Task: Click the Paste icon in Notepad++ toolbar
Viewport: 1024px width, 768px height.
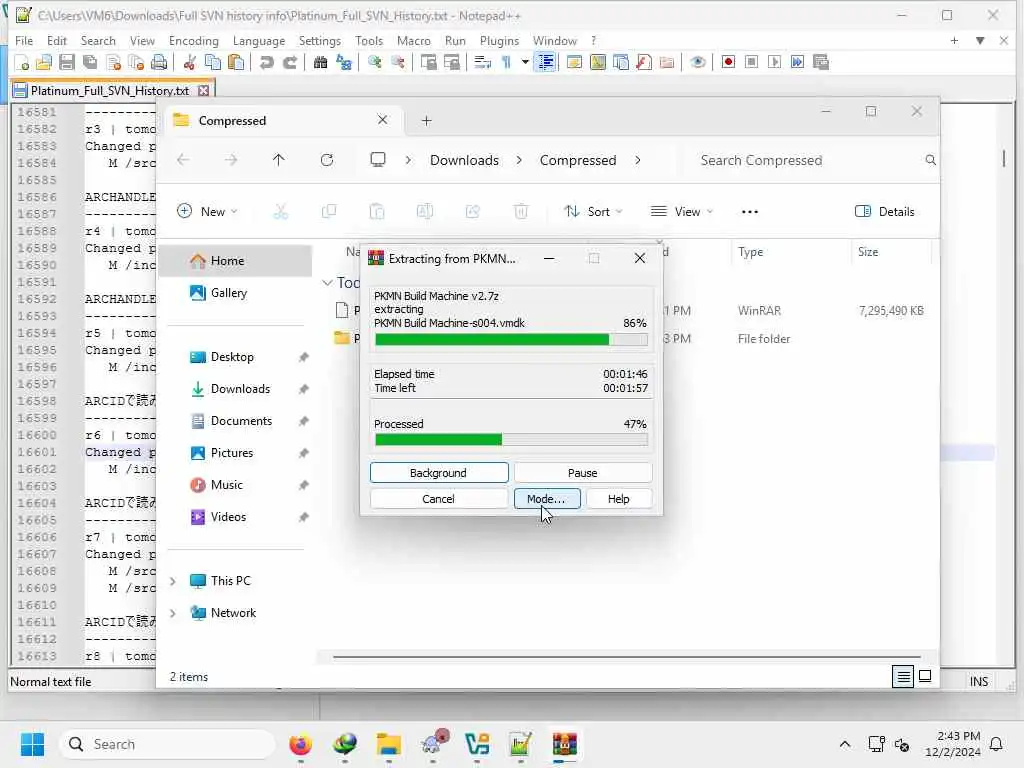Action: pos(236,63)
